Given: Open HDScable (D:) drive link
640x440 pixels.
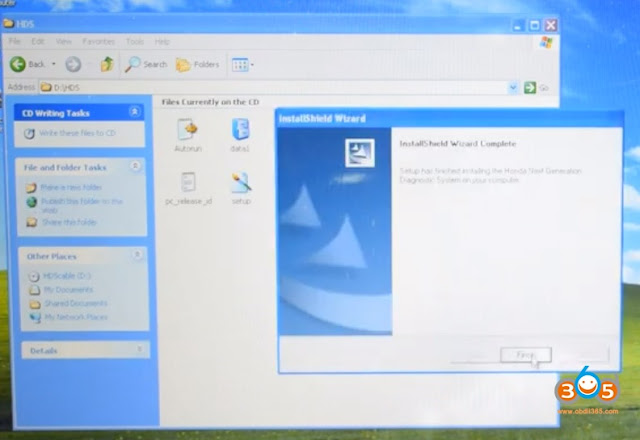Looking at the screenshot, I should pos(67,276).
